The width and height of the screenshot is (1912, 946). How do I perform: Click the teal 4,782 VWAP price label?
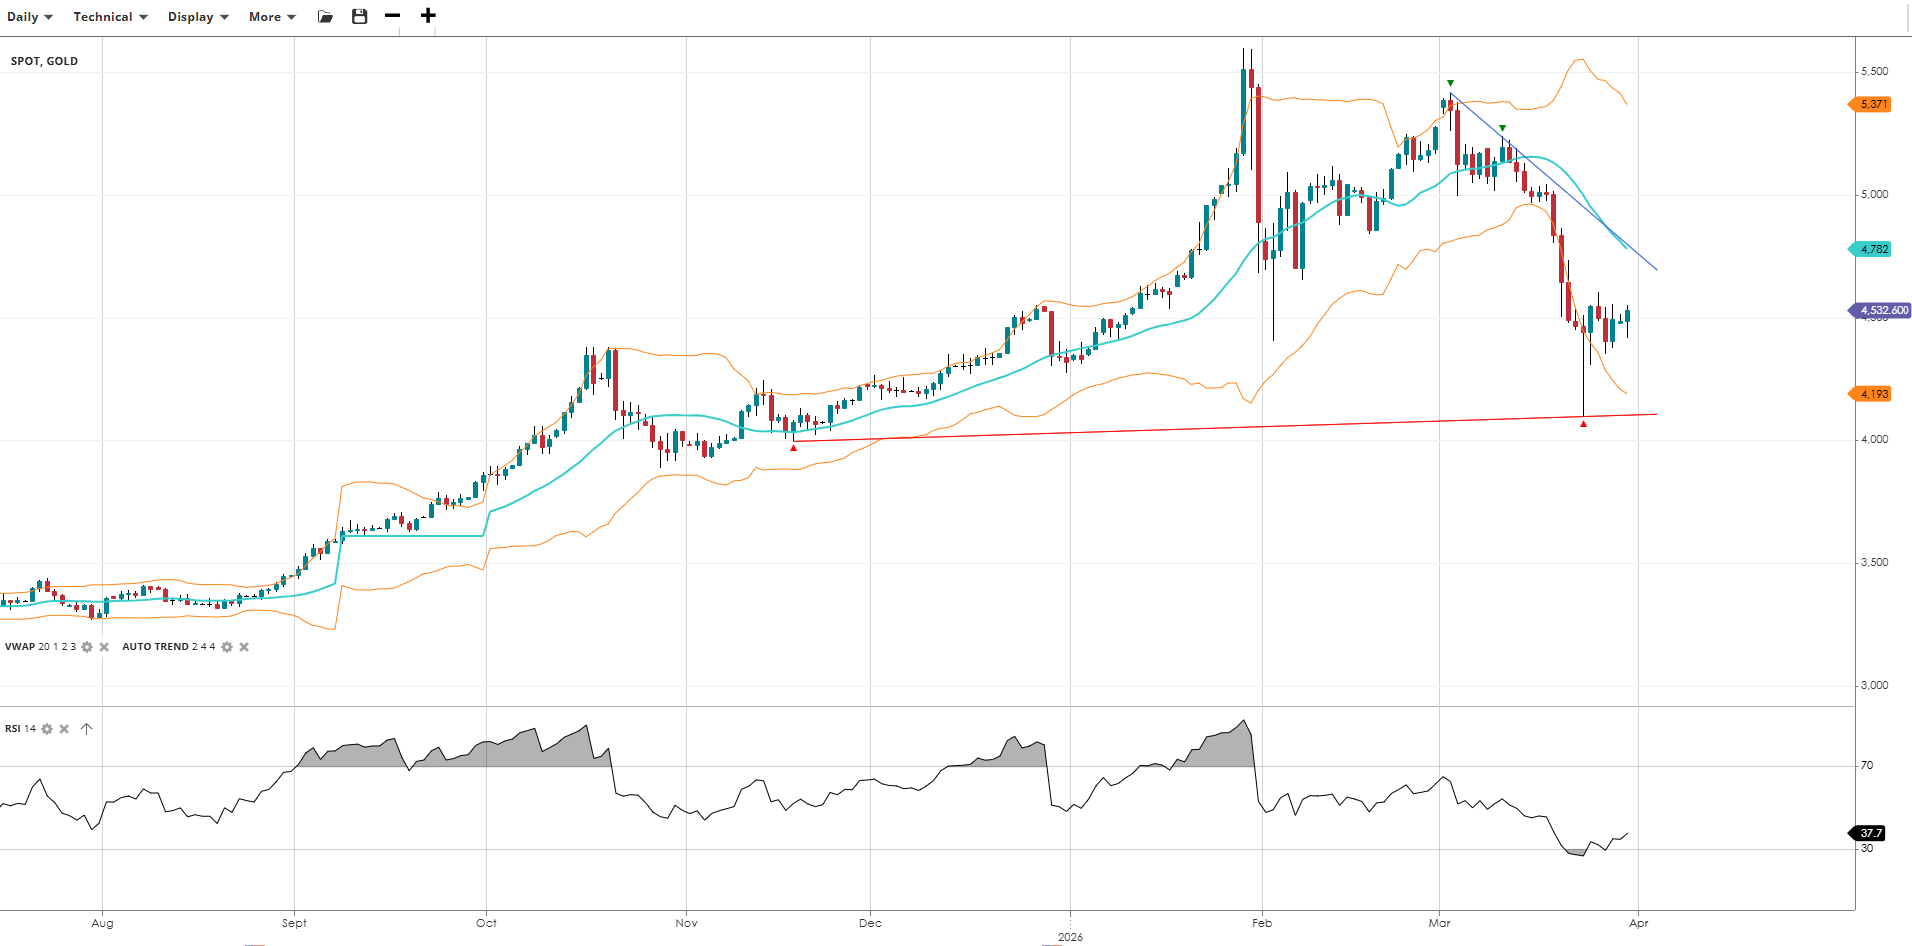click(1873, 249)
